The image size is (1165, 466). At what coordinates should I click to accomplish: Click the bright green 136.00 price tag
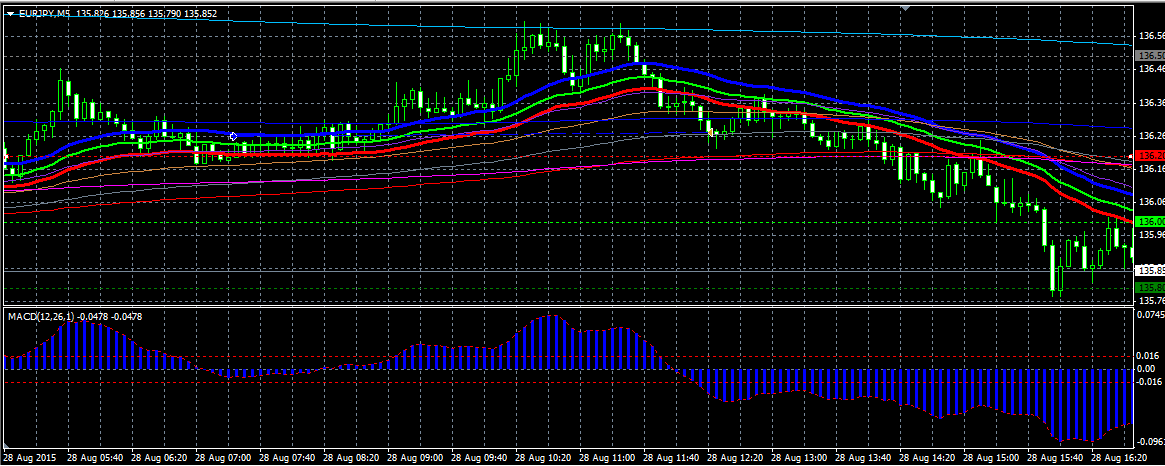1150,221
